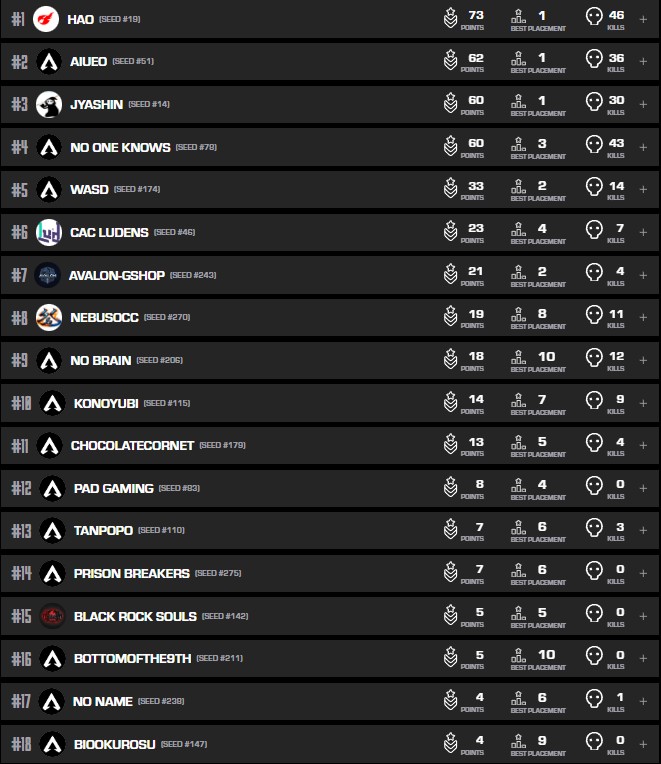
Task: Open PRISON BREAKERS team page
Action: pyautogui.click(x=131, y=574)
